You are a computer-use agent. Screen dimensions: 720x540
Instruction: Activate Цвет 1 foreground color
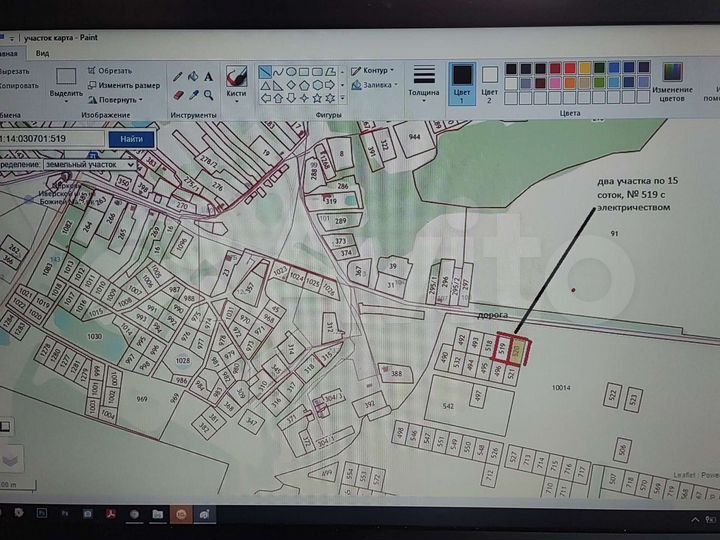(462, 84)
